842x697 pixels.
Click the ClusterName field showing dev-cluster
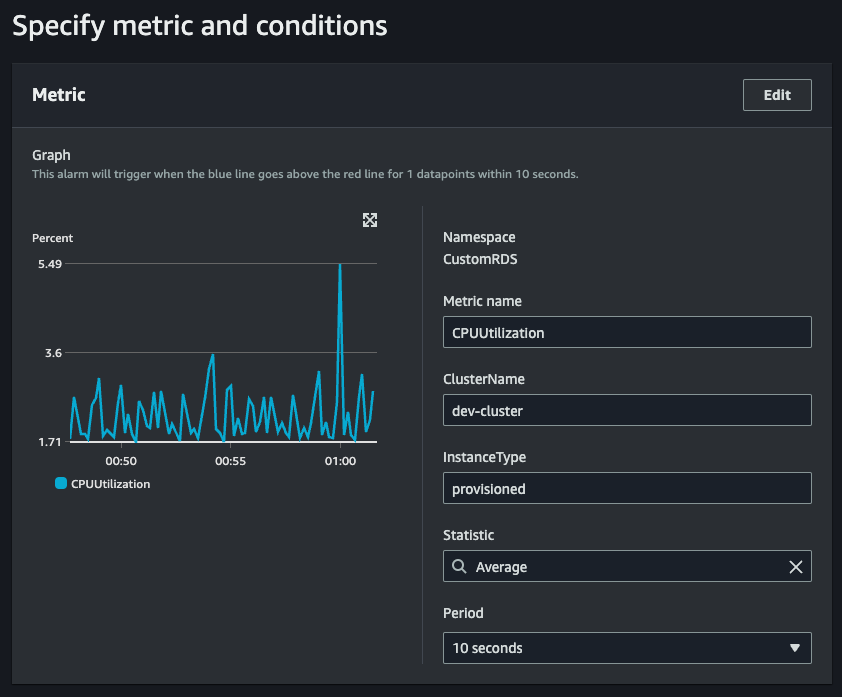pyautogui.click(x=626, y=410)
